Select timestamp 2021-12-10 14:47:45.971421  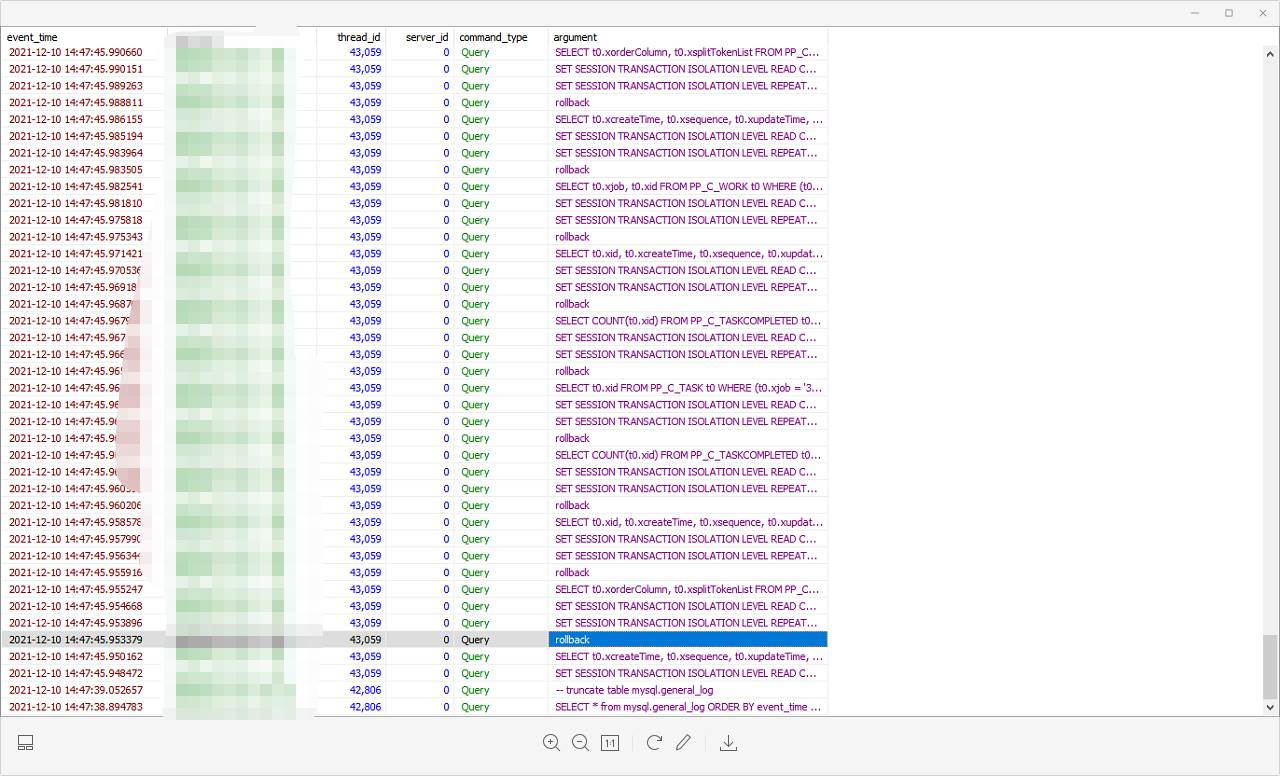coord(76,254)
